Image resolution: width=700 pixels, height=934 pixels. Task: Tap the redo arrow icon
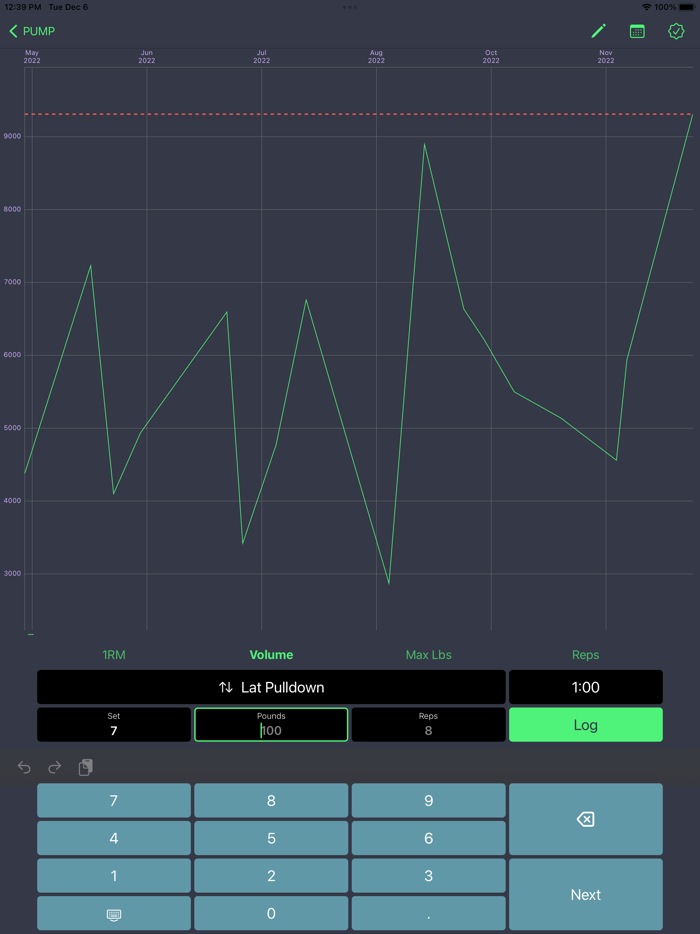tap(55, 767)
